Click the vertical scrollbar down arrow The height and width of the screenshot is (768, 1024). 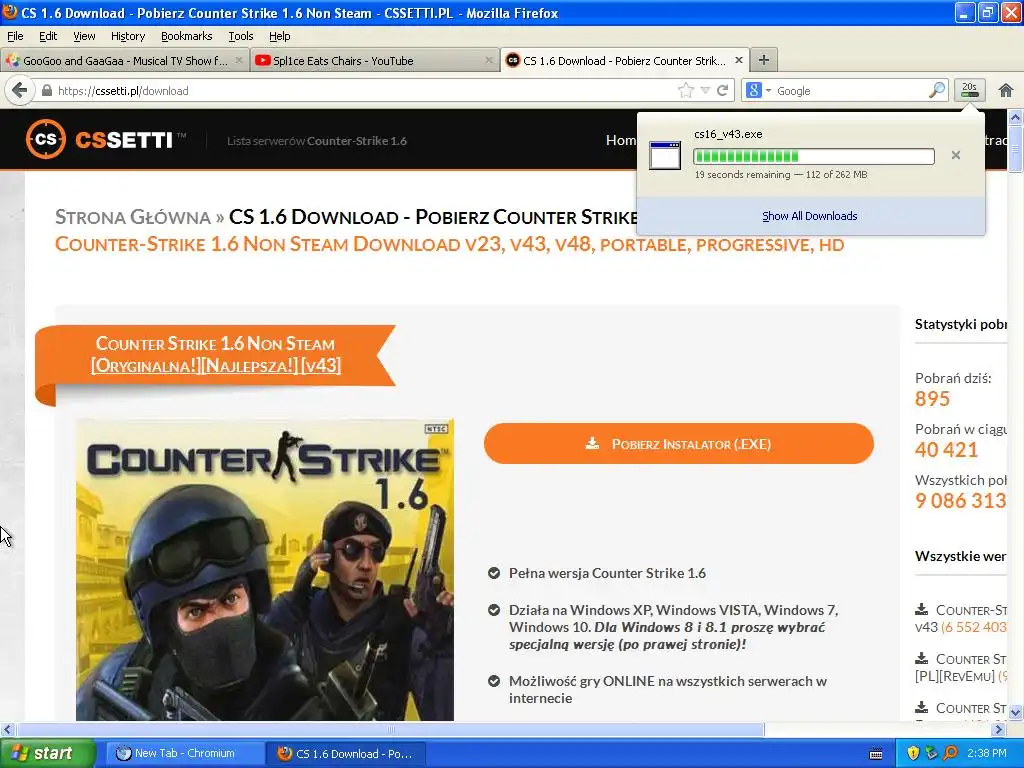pos(1016,712)
